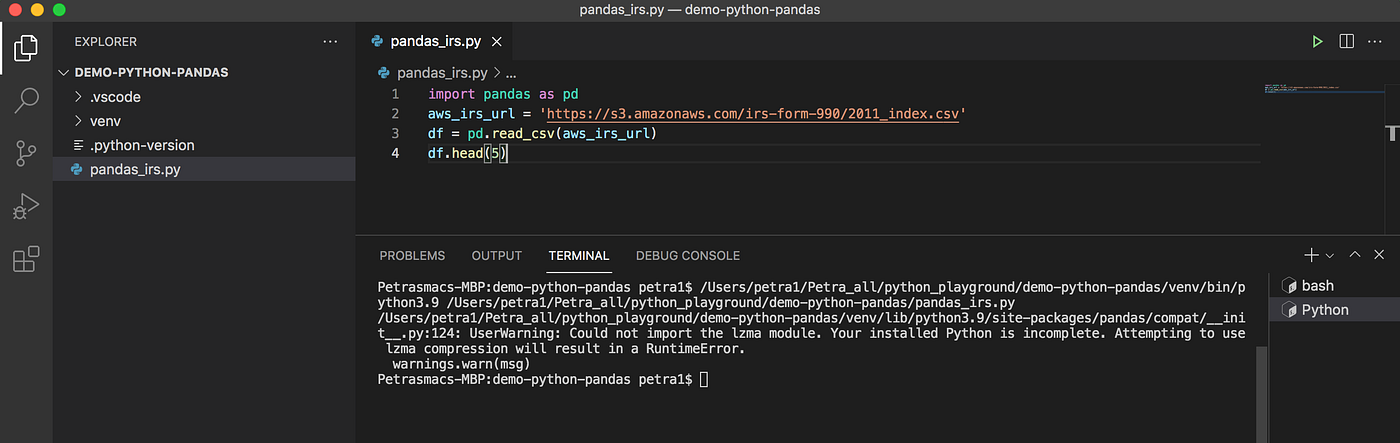1400x443 pixels.
Task: Close the pandas_irs.py editor tab
Action: (x=497, y=42)
